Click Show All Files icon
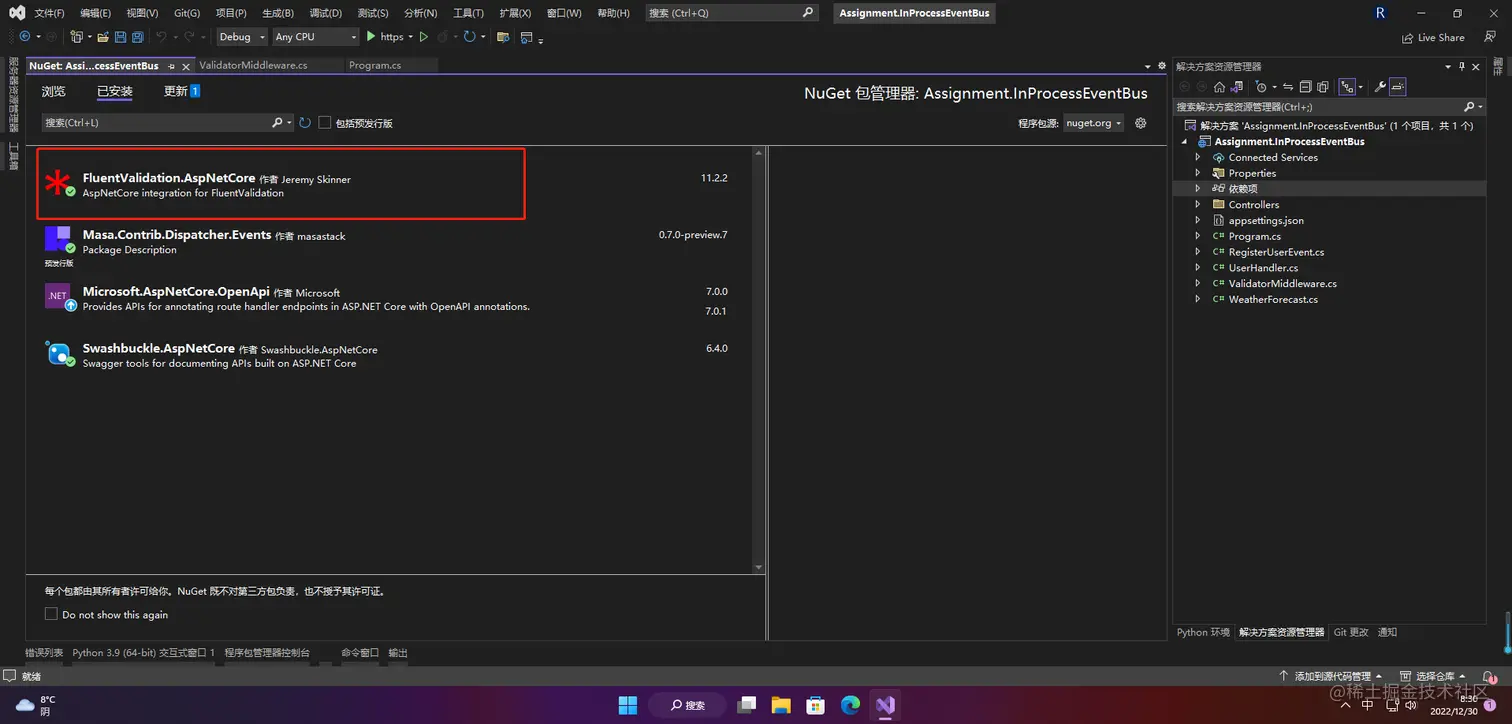This screenshot has height=724, width=1512. (x=1323, y=87)
